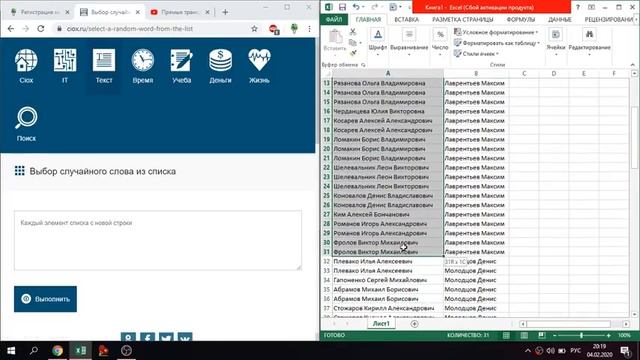Image resolution: width=640 pixels, height=360 pixels.
Task: Open the Деньги coins icon
Action: click(x=220, y=65)
